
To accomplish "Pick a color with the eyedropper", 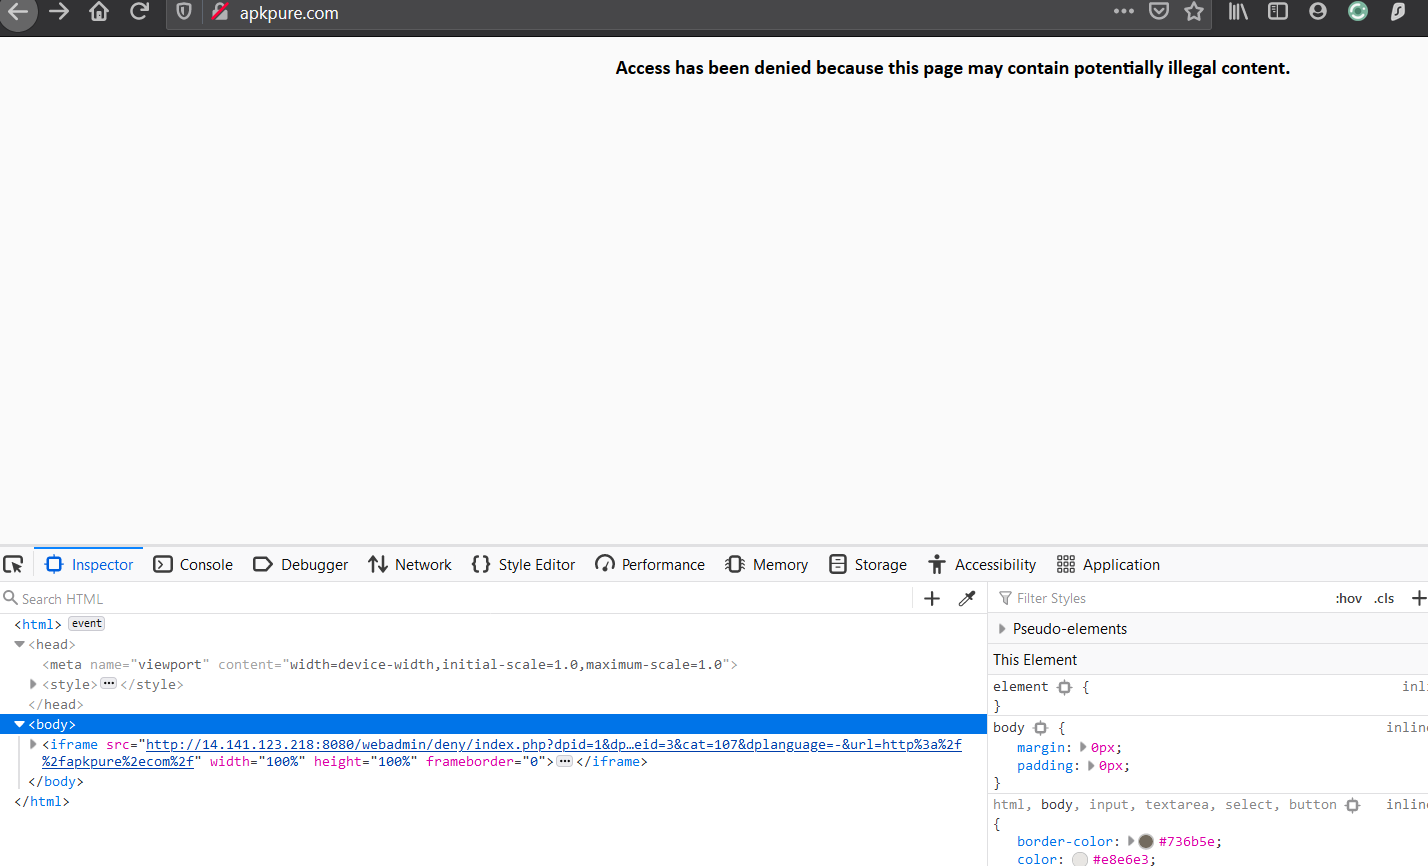I will [967, 599].
